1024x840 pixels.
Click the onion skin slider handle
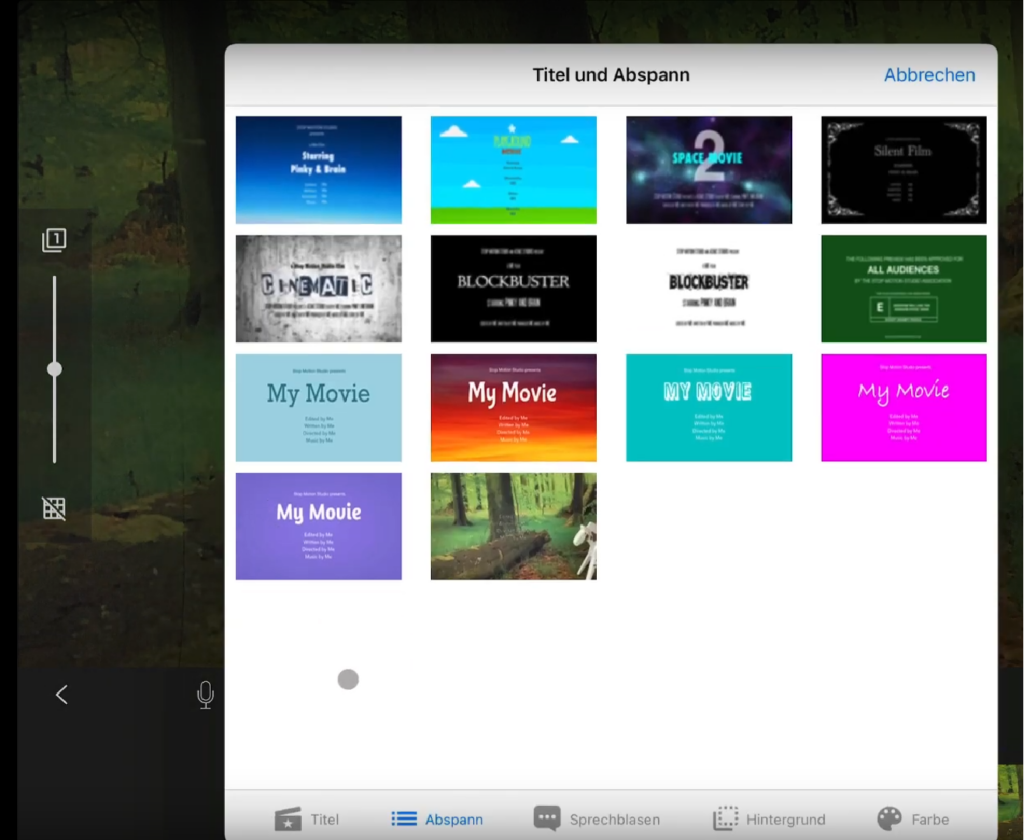[x=54, y=369]
